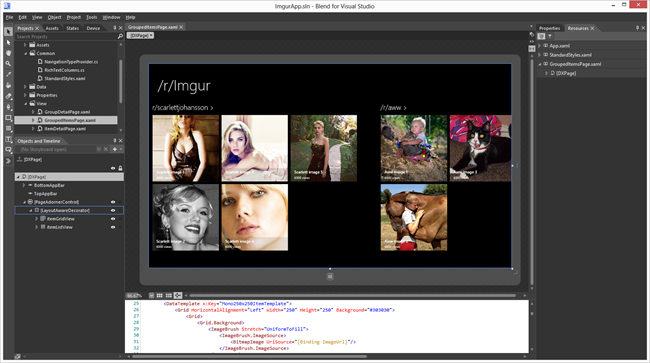Open the Object menu
The image size is (650, 363).
click(x=54, y=17)
